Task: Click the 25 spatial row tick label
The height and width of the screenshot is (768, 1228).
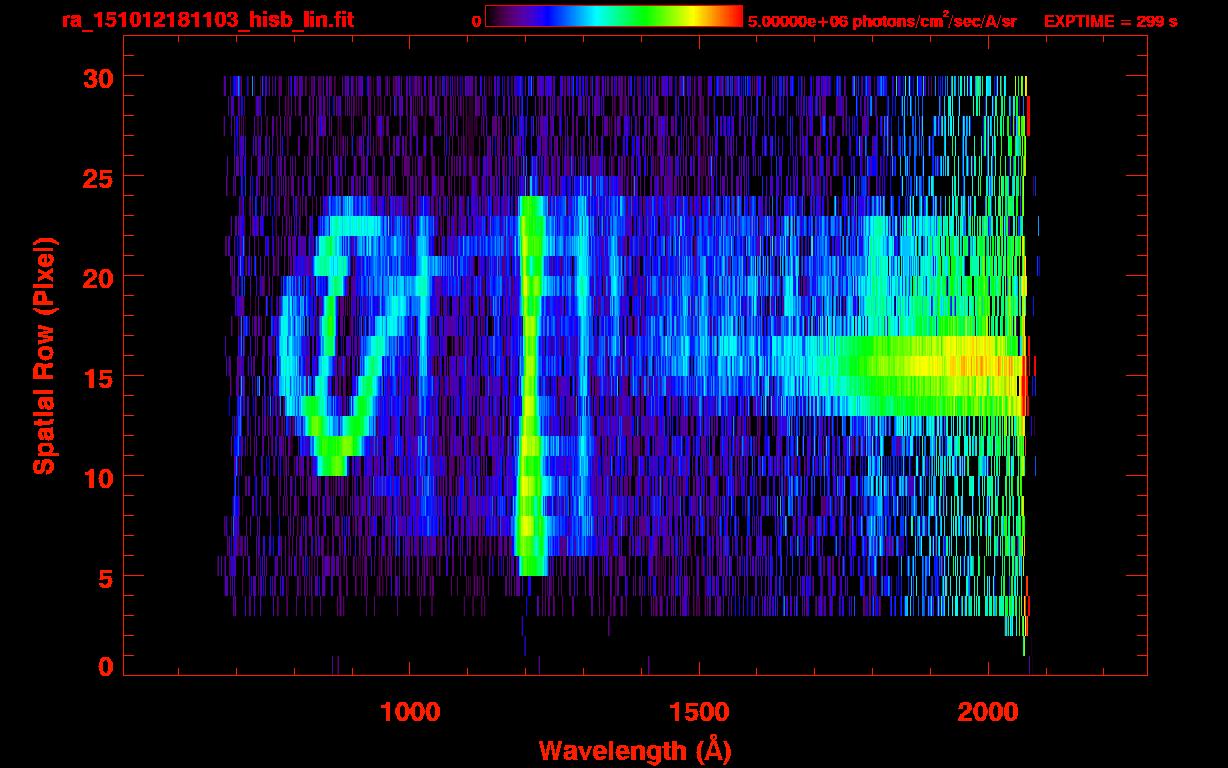Action: pos(97,177)
